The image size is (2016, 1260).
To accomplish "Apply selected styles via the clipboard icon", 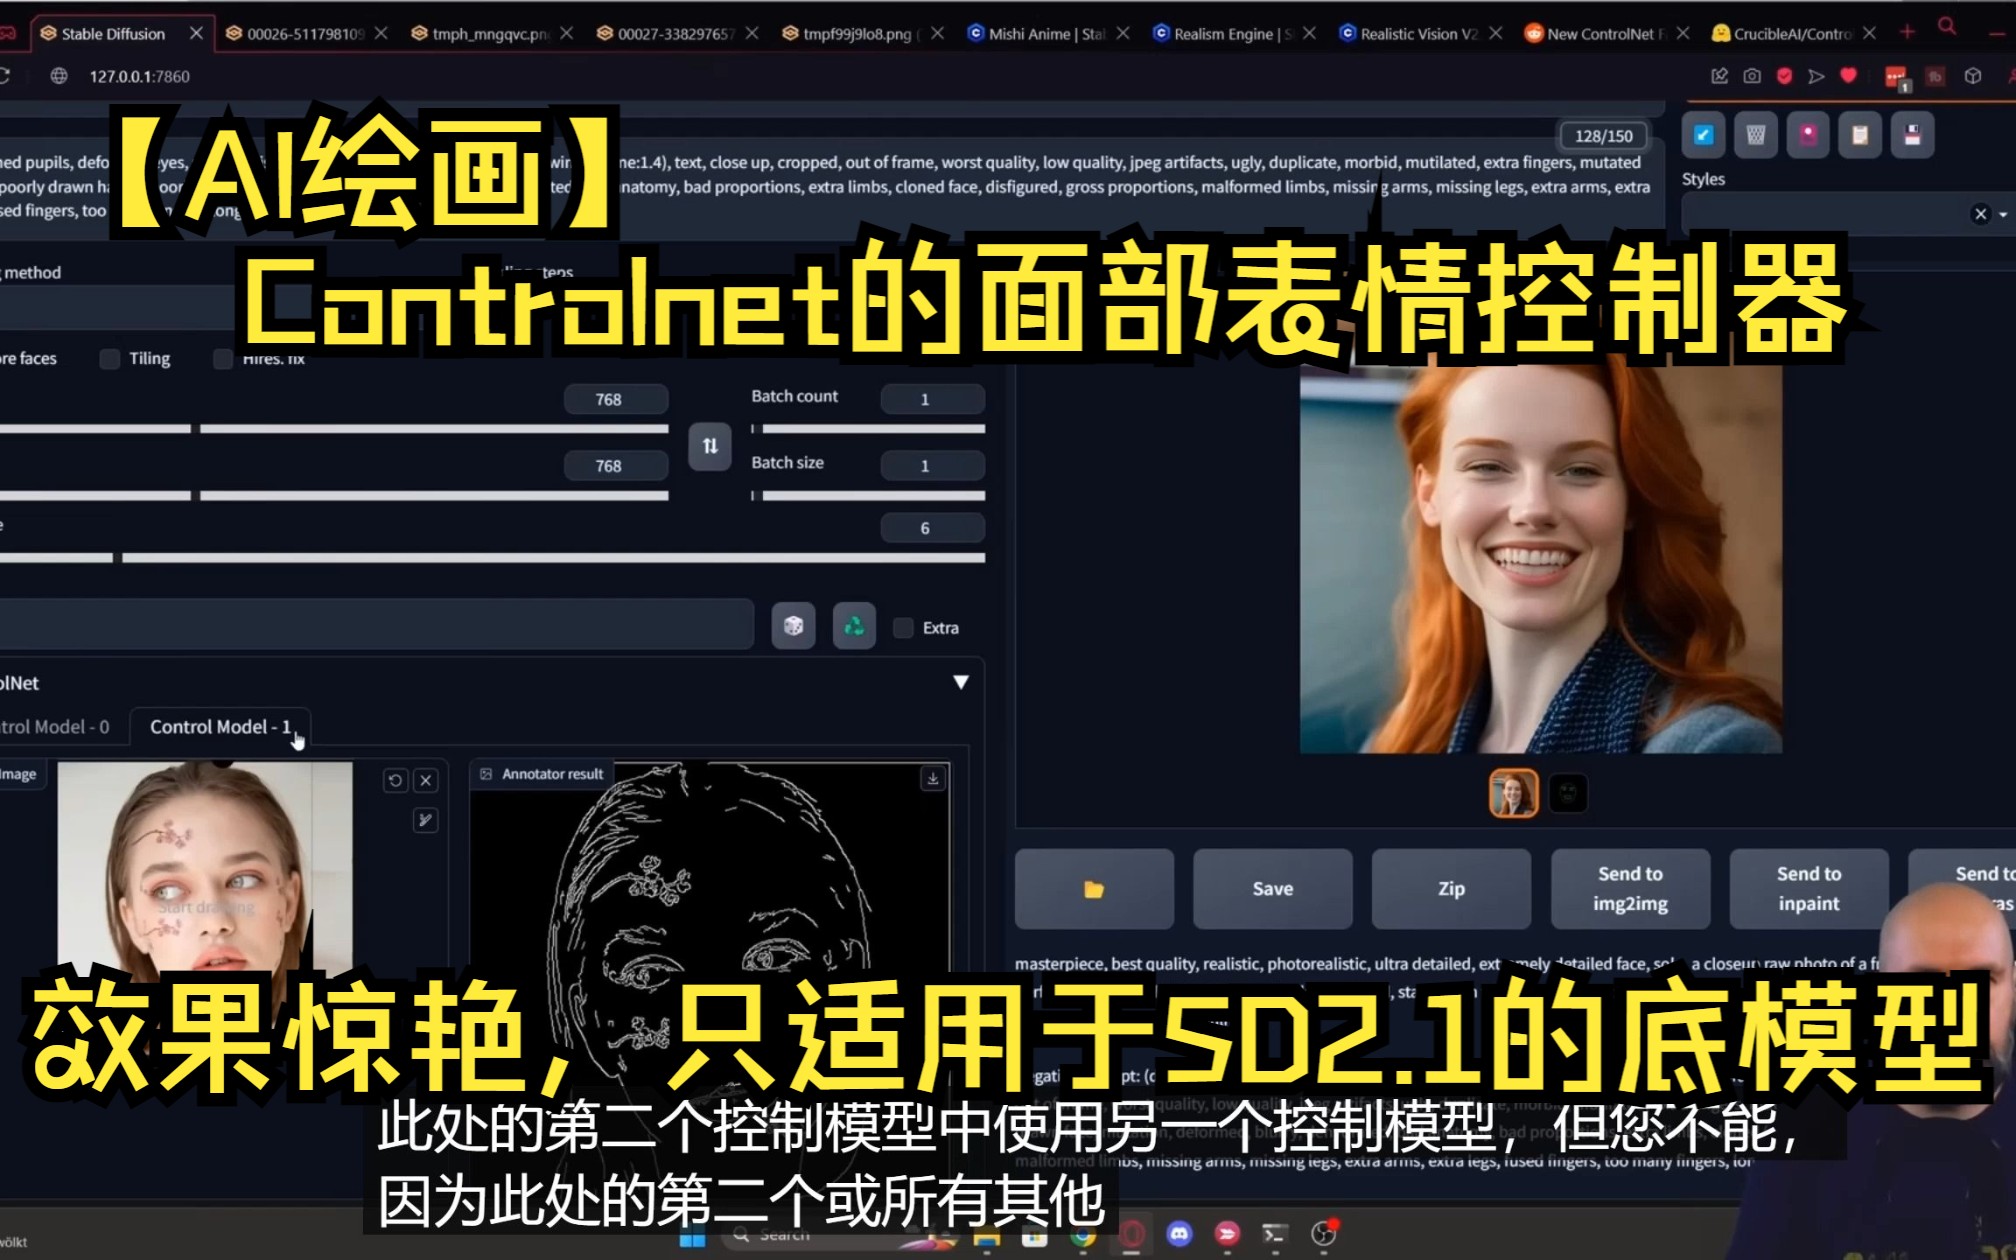I will click(1858, 135).
